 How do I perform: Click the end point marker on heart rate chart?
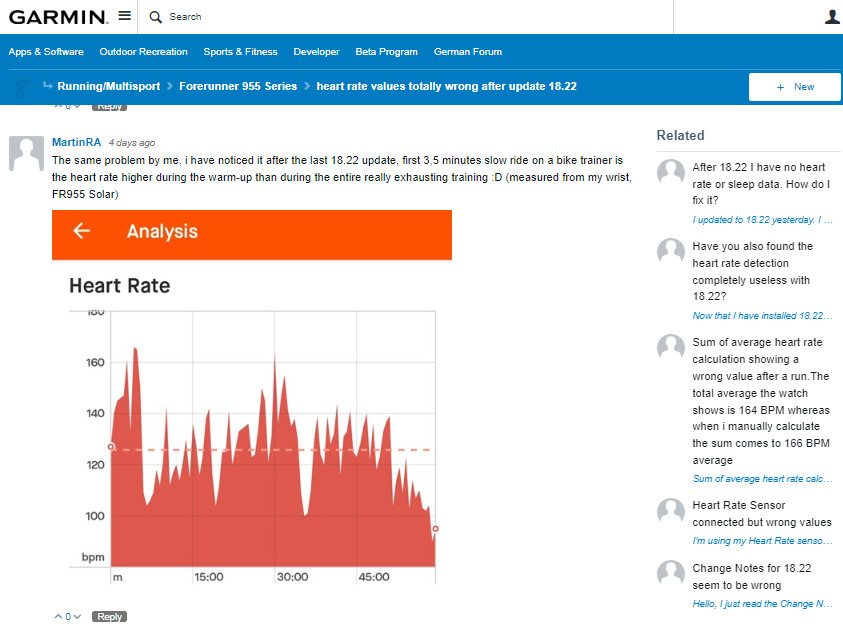point(435,529)
